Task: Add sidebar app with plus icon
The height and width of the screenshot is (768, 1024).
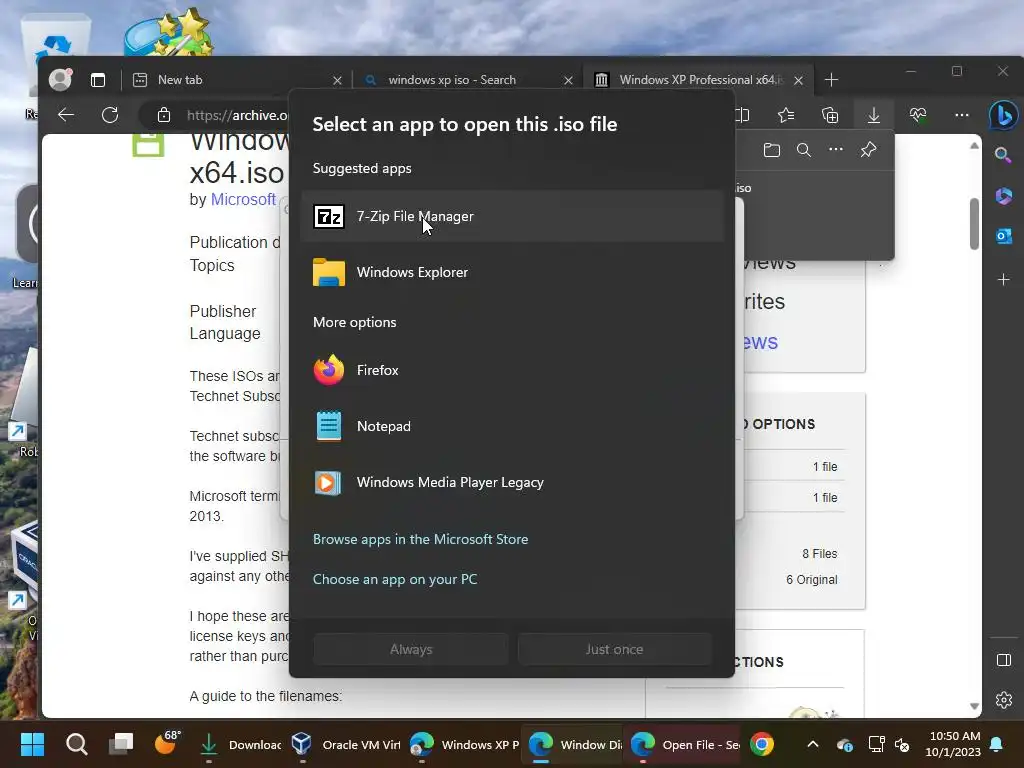Action: tap(1004, 280)
